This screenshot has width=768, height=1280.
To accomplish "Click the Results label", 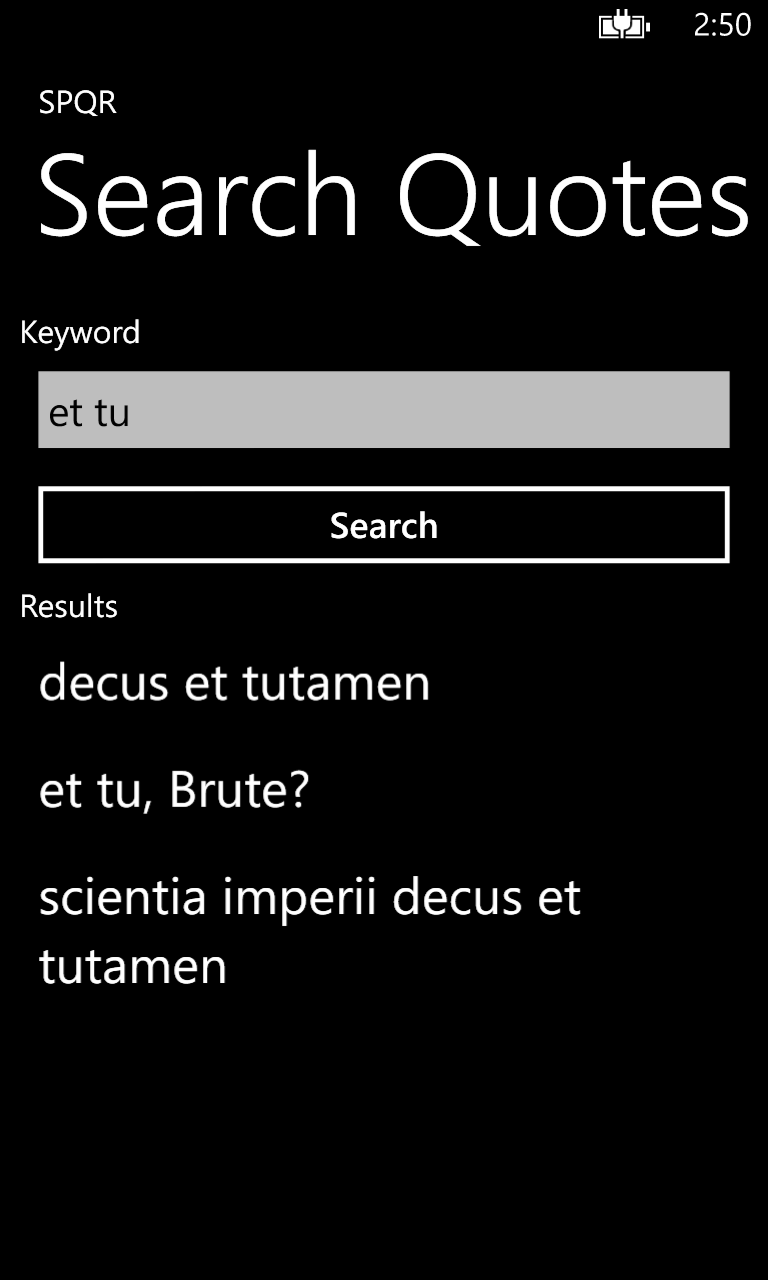I will [69, 606].
